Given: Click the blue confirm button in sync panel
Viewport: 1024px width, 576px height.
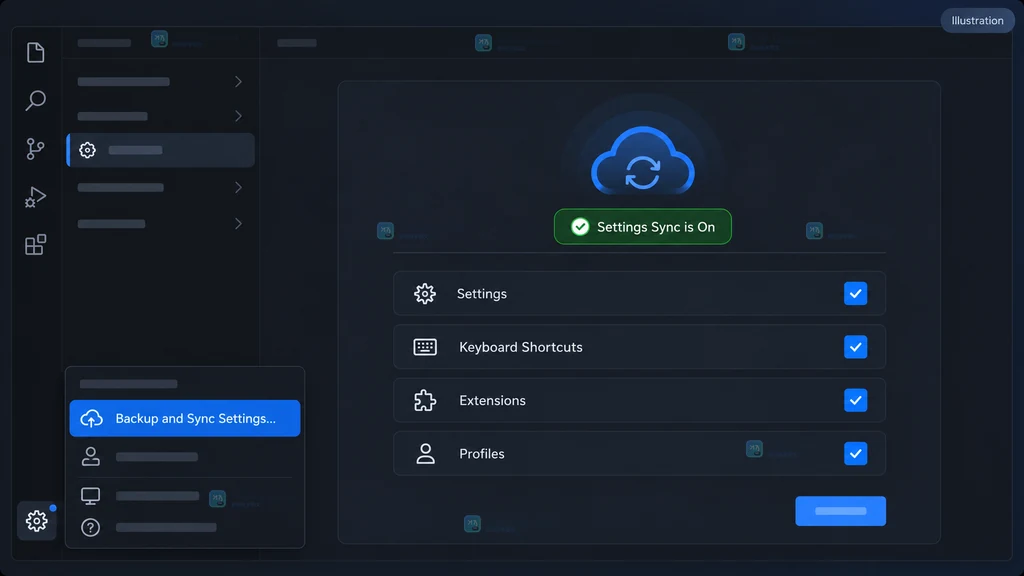Looking at the screenshot, I should coord(840,511).
